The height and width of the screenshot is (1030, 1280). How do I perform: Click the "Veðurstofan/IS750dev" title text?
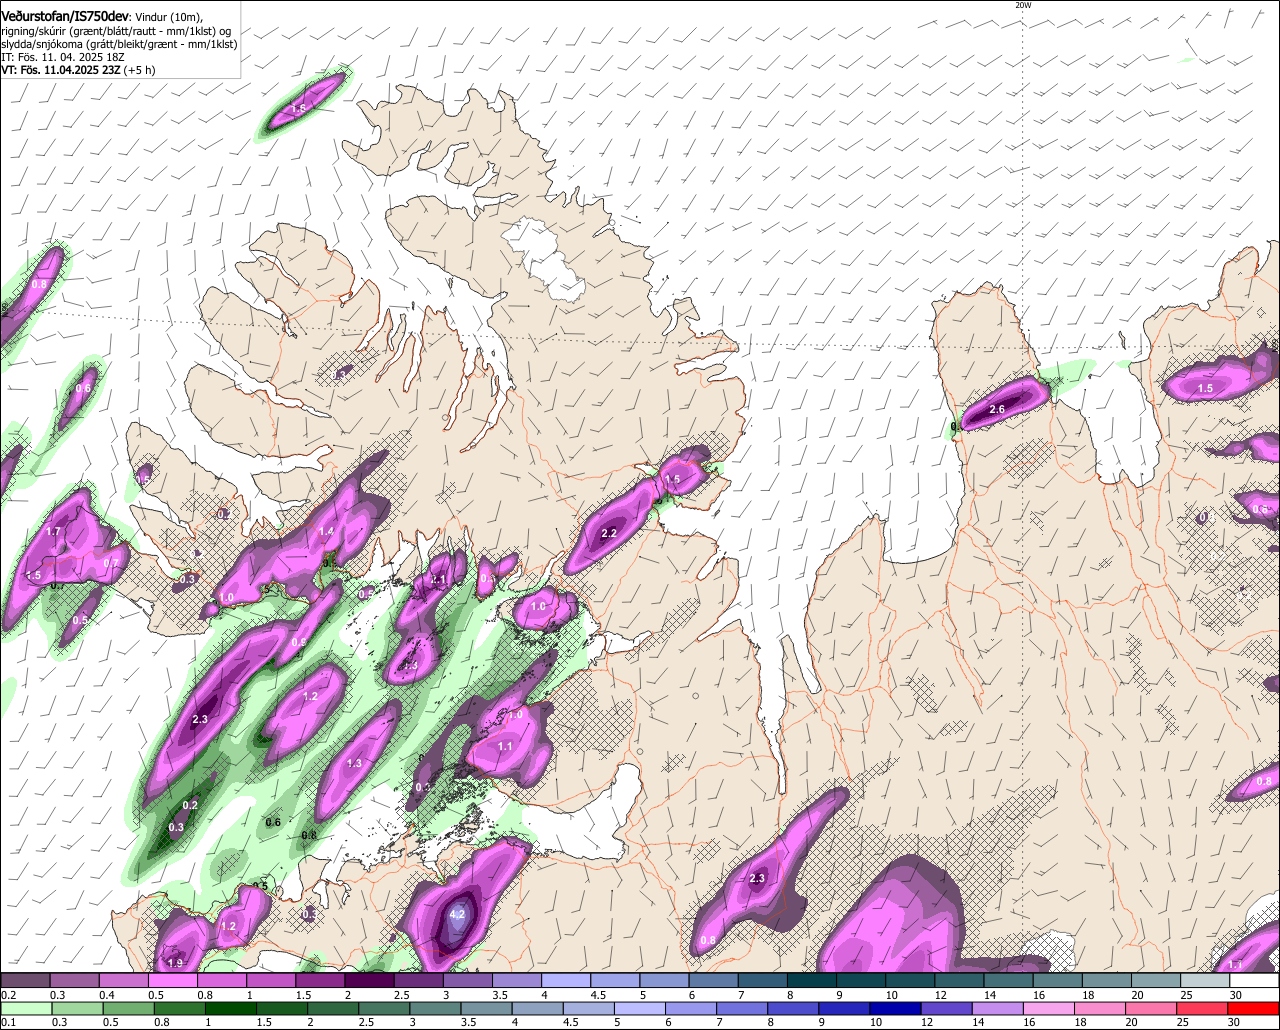(64, 15)
